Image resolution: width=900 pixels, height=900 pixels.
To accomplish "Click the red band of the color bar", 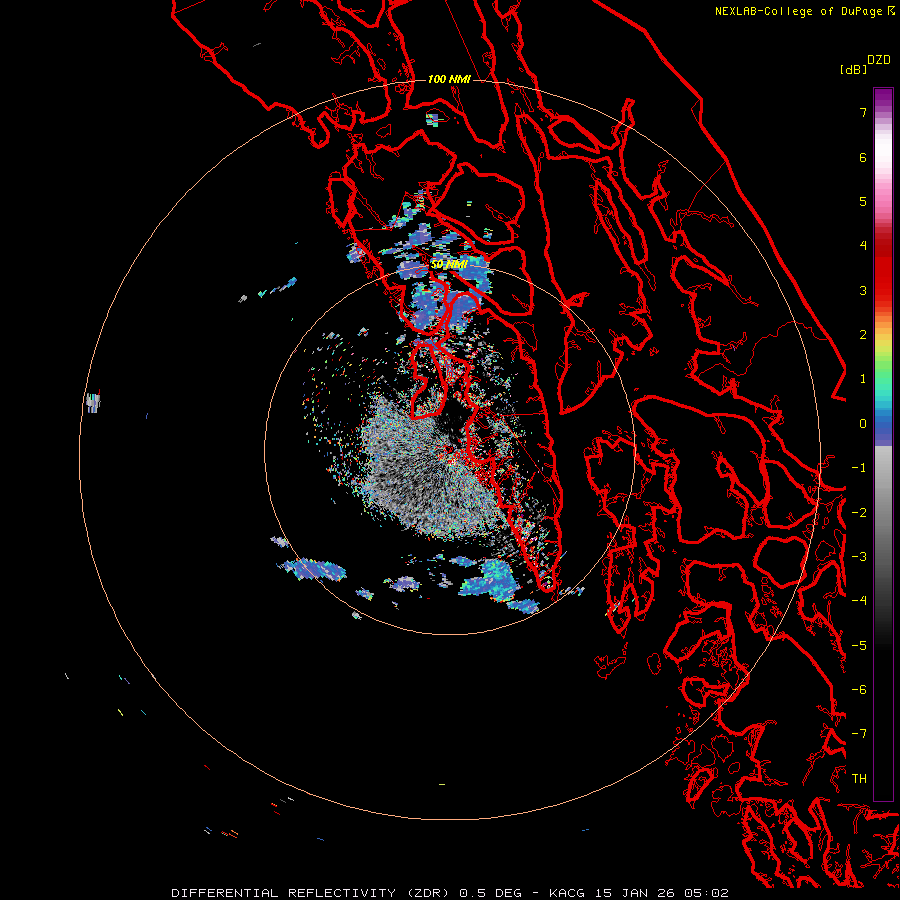I will pos(883,270).
